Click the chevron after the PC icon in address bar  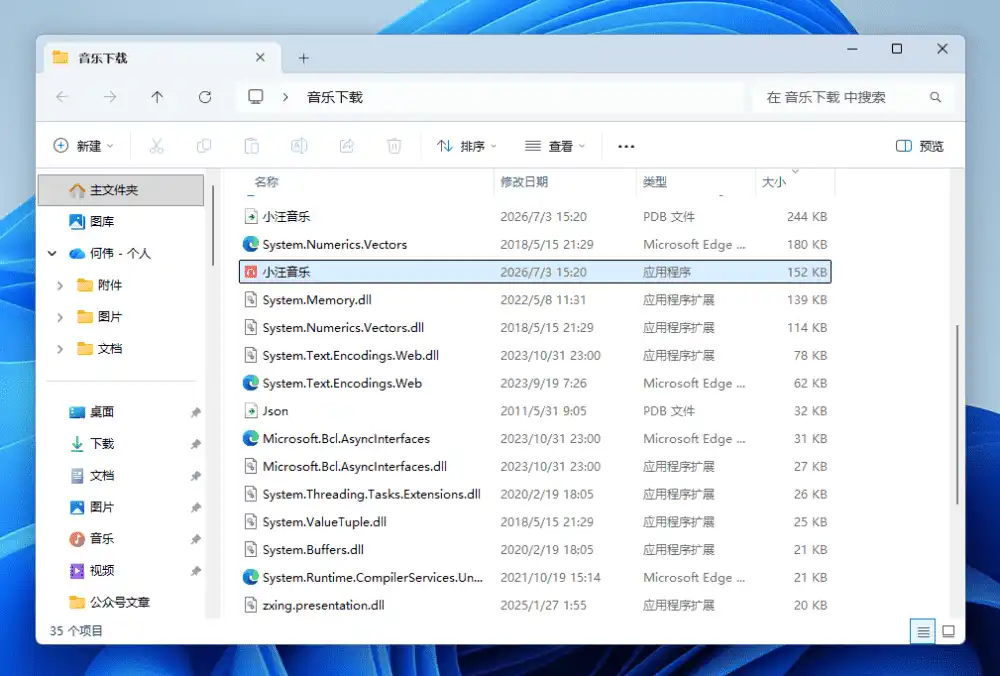click(286, 97)
